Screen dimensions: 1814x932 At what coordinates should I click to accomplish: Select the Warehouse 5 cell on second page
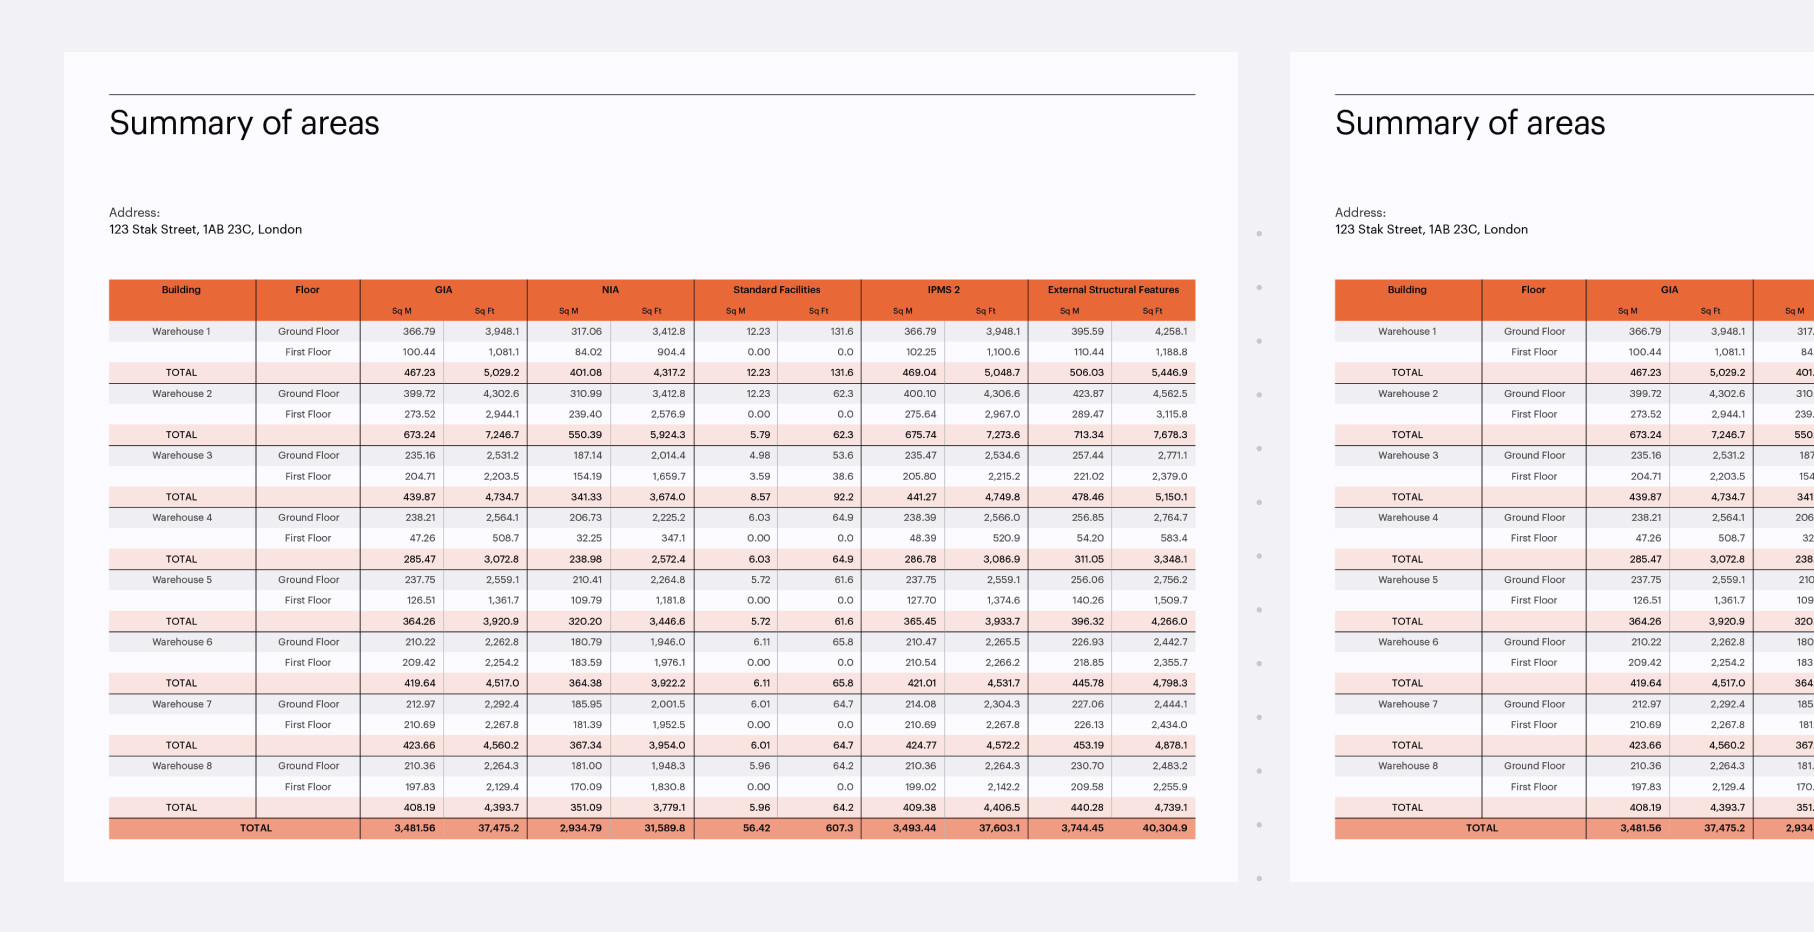(x=1407, y=580)
